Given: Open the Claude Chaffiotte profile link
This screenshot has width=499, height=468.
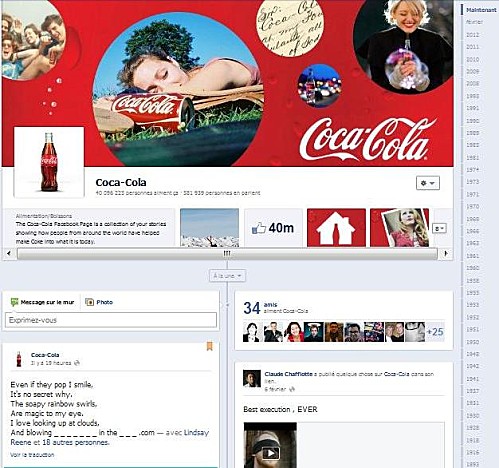Looking at the screenshot, I should [288, 374].
